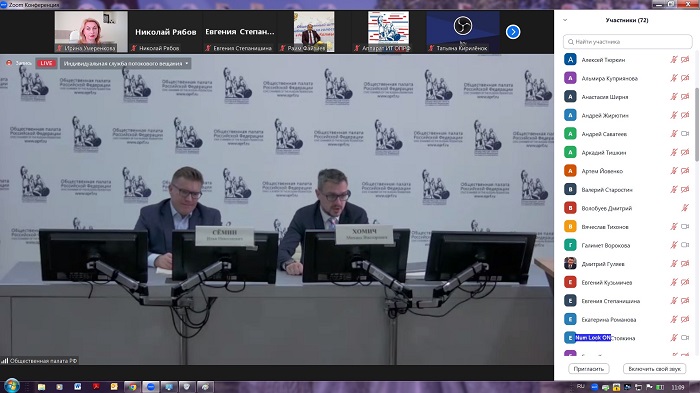Select participant Андрей Саватеев in list
The width and height of the screenshot is (700, 393).
click(x=627, y=134)
